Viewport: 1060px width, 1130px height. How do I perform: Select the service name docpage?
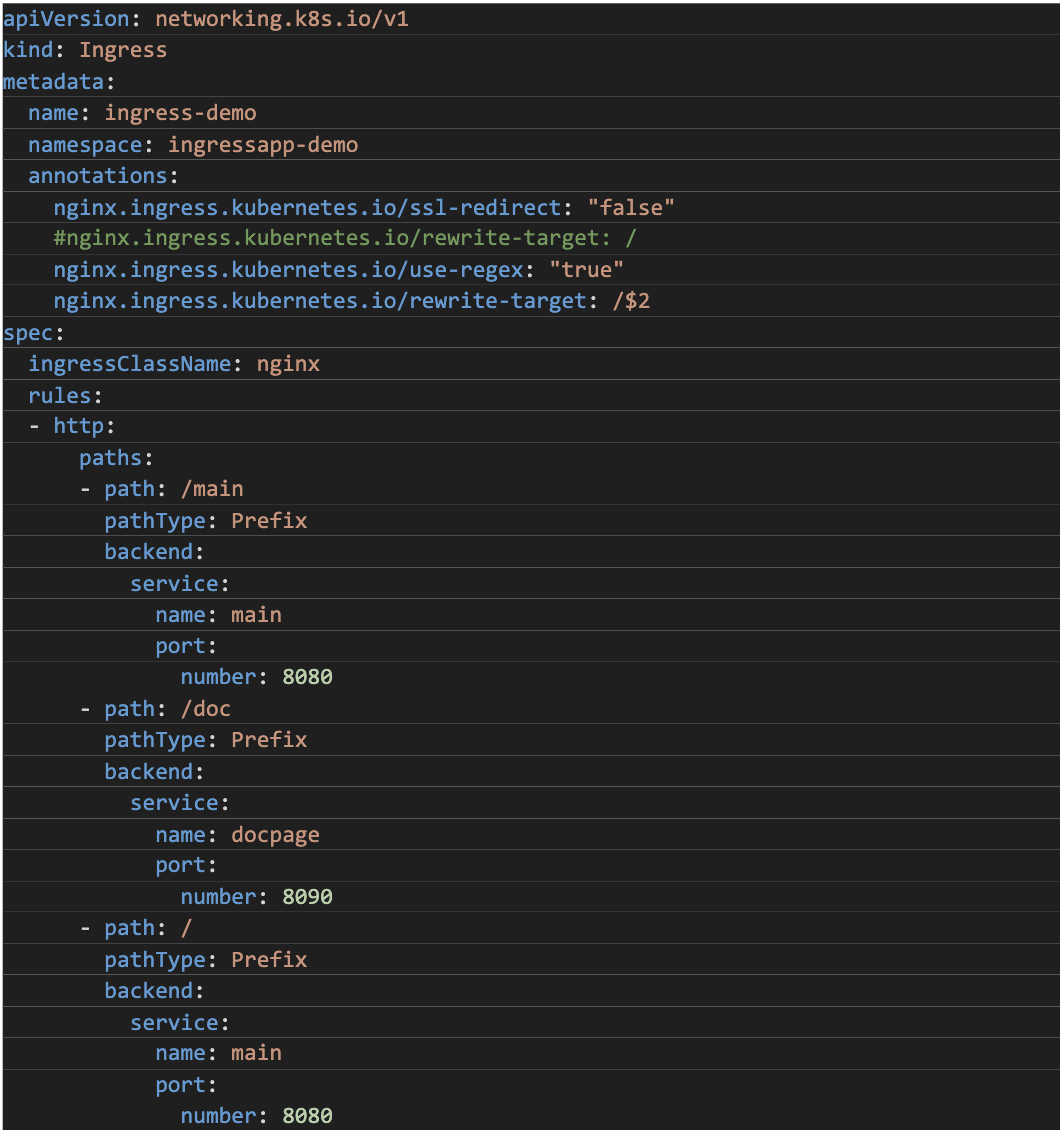coord(275,834)
